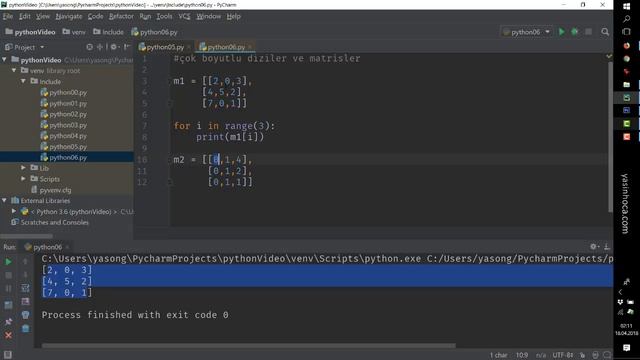This screenshot has height=360, width=640.
Task: Expand the Scripts folder
Action: click(24, 179)
